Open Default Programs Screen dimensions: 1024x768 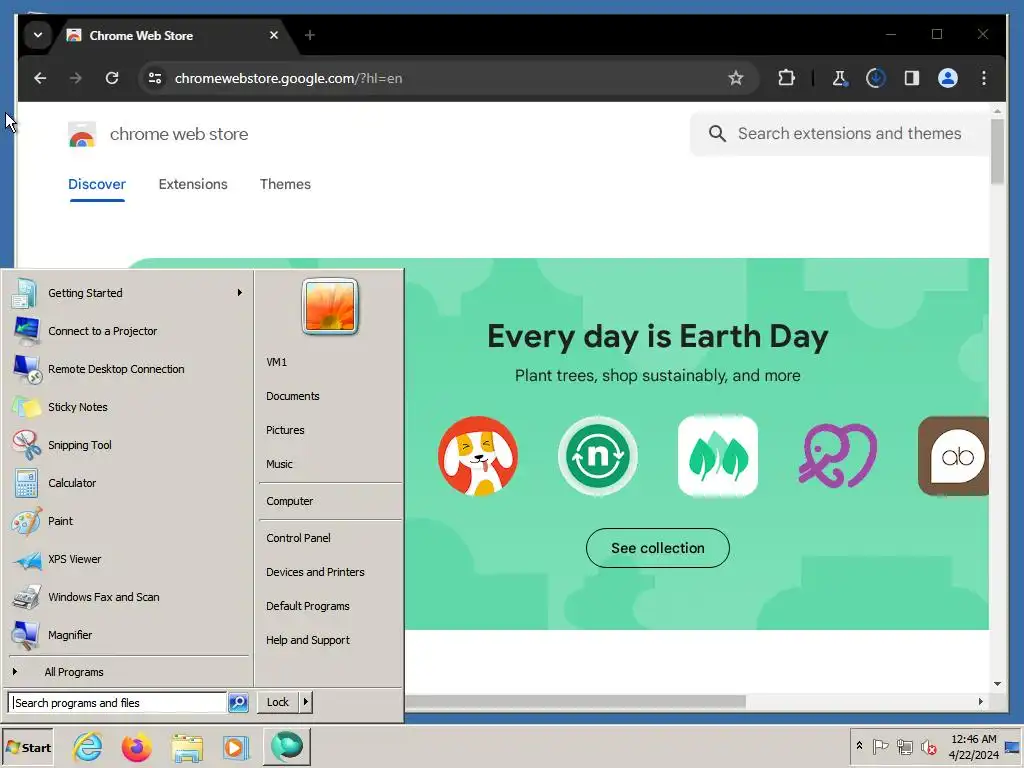pos(330,606)
